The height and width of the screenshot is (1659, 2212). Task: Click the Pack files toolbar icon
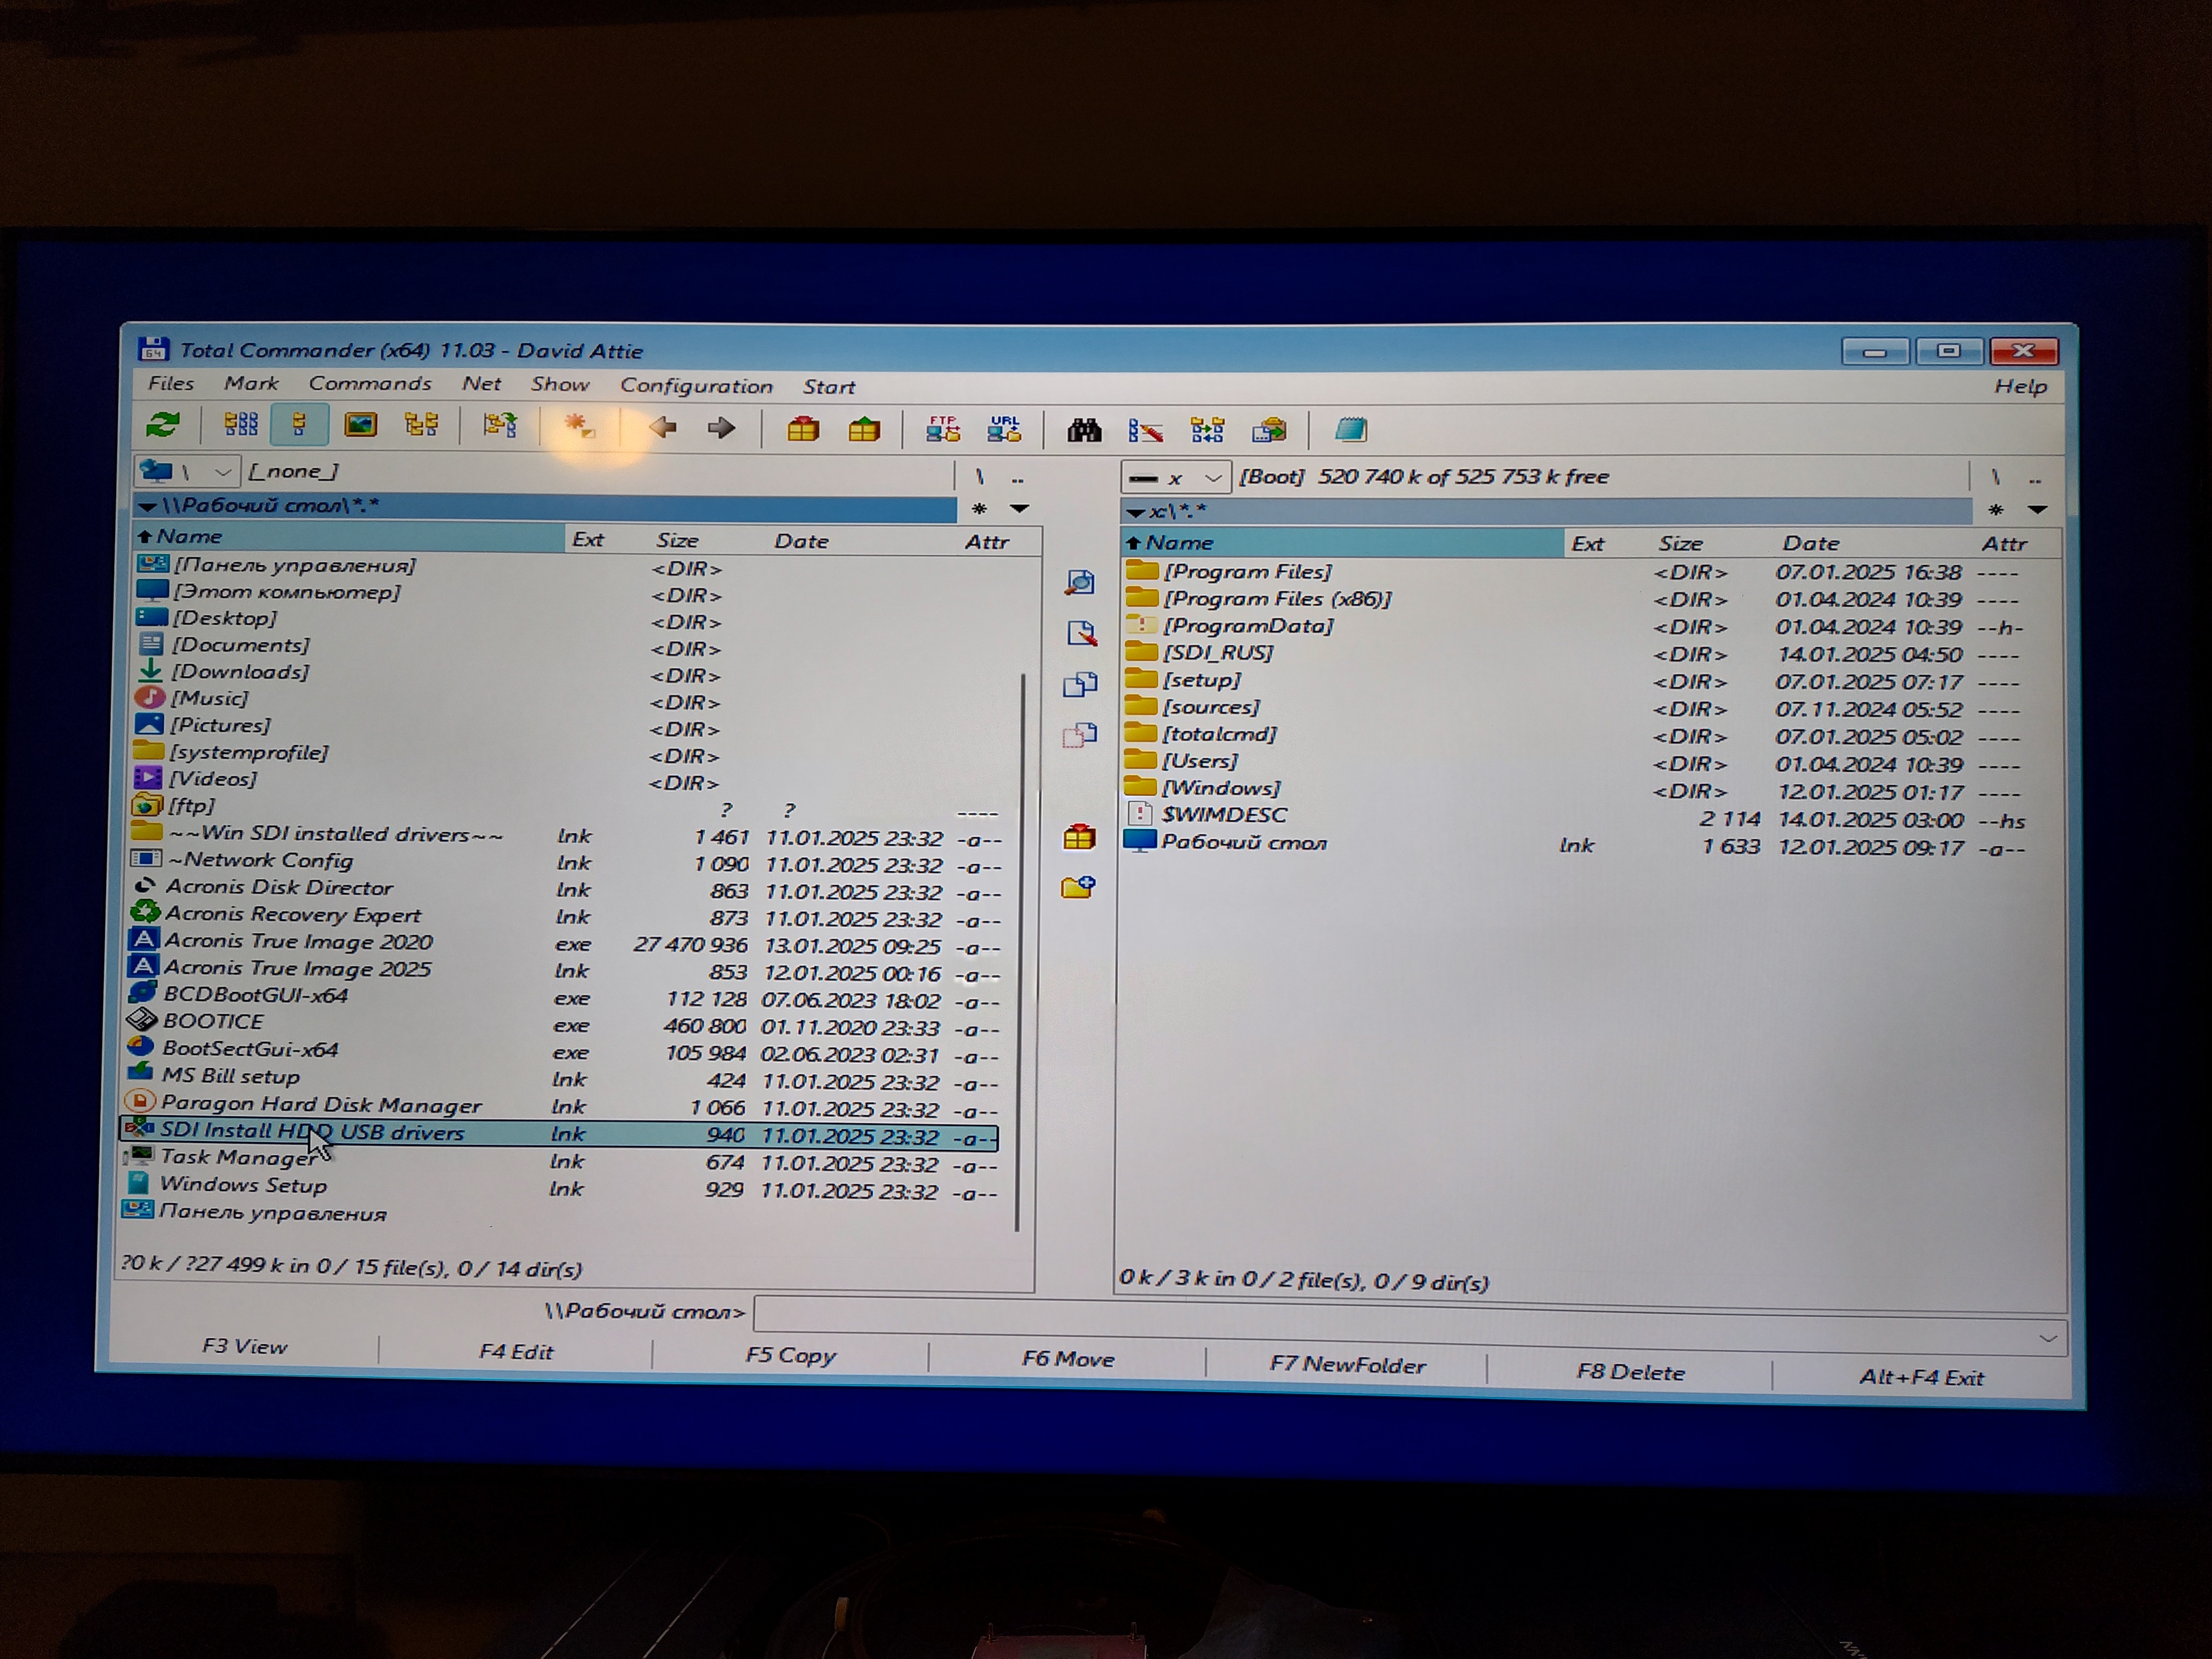click(802, 430)
